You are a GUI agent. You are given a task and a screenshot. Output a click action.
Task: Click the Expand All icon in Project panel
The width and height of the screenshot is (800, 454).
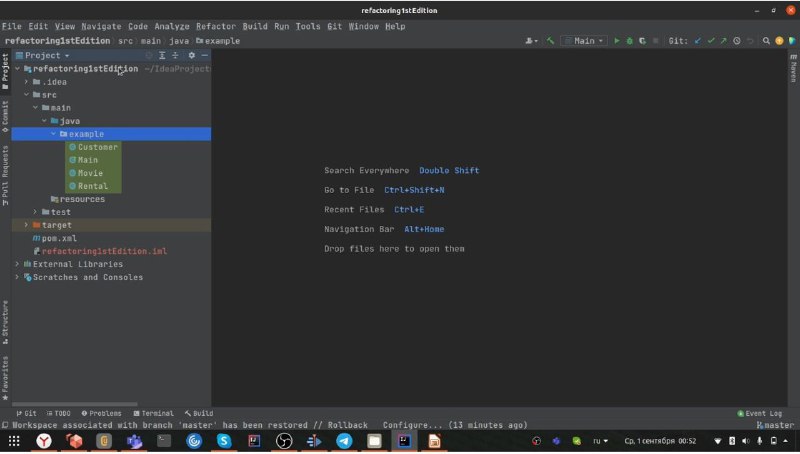(162, 55)
